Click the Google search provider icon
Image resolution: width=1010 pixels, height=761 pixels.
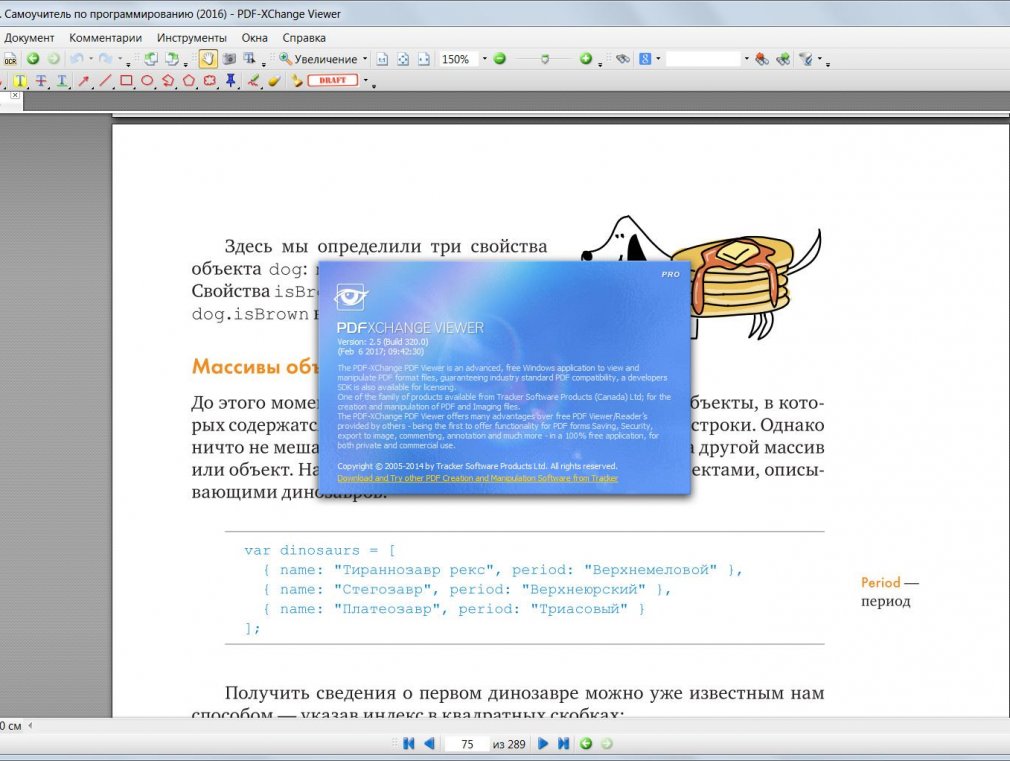point(645,59)
